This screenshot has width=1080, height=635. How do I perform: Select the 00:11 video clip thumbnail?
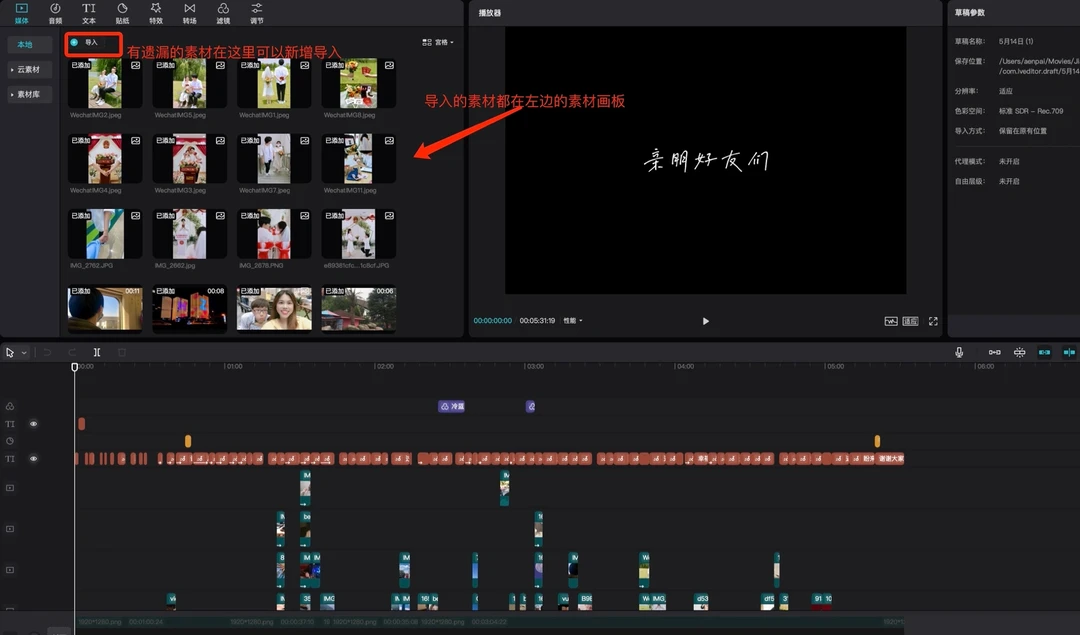(x=105, y=309)
